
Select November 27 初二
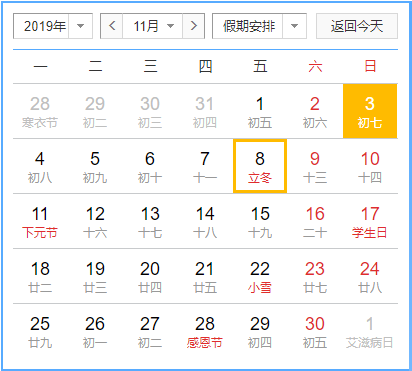150,331
